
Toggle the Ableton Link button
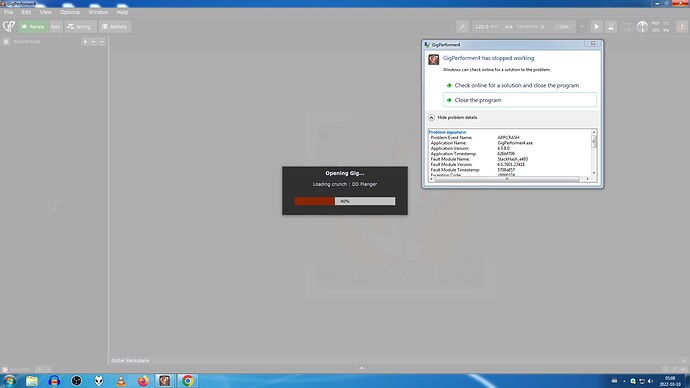coord(564,27)
